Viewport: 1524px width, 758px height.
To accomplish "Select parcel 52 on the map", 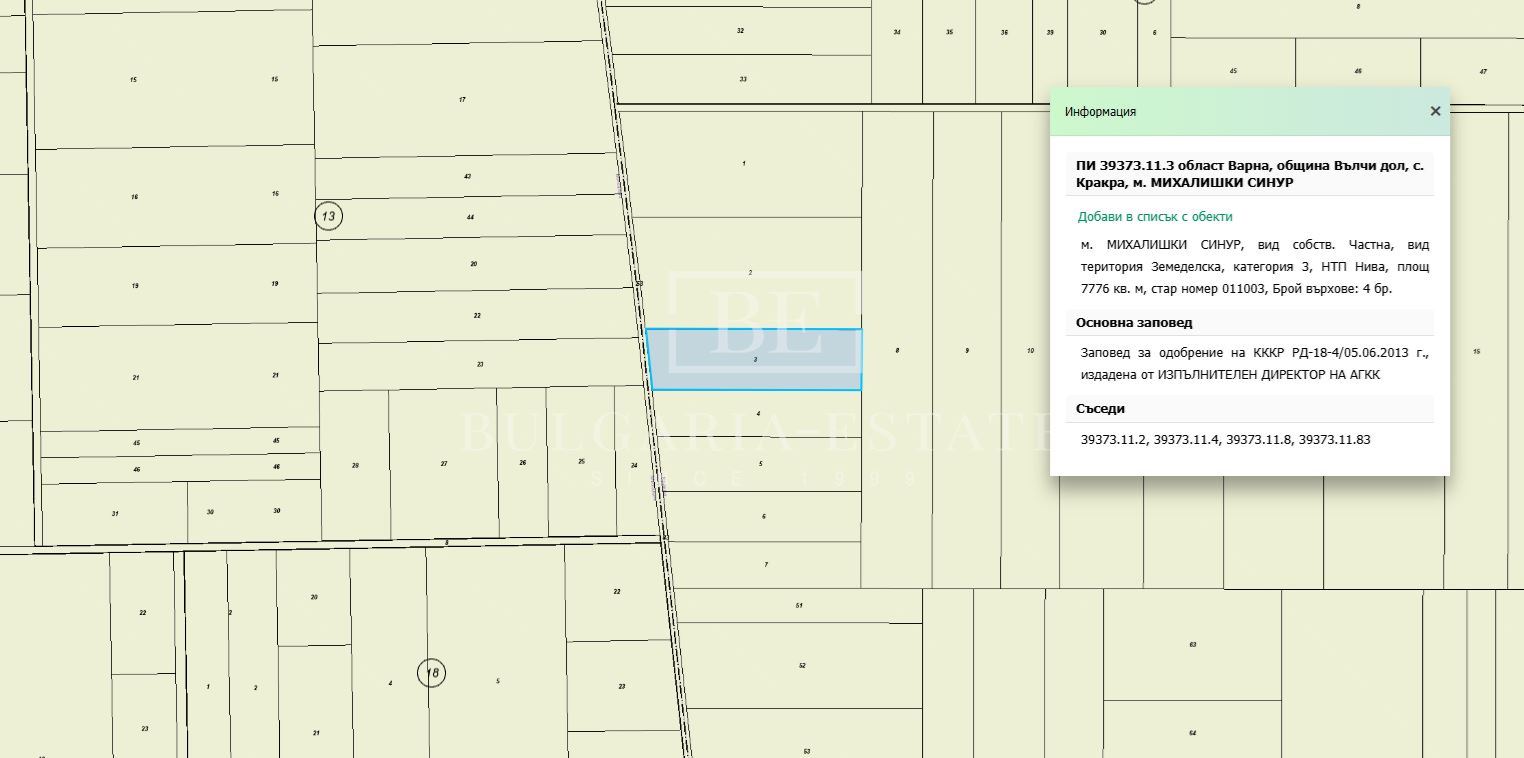I will click(802, 666).
